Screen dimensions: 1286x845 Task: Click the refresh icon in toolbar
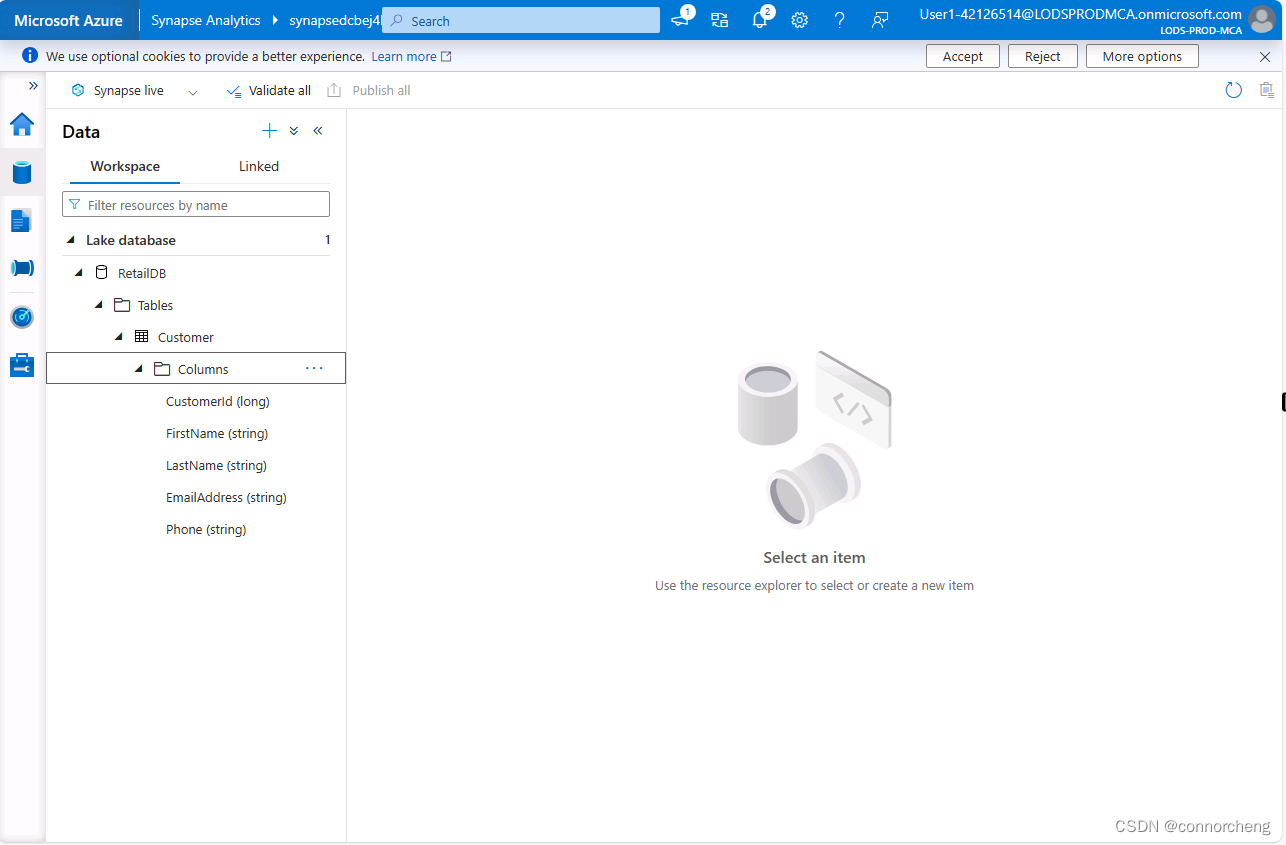pos(1234,90)
